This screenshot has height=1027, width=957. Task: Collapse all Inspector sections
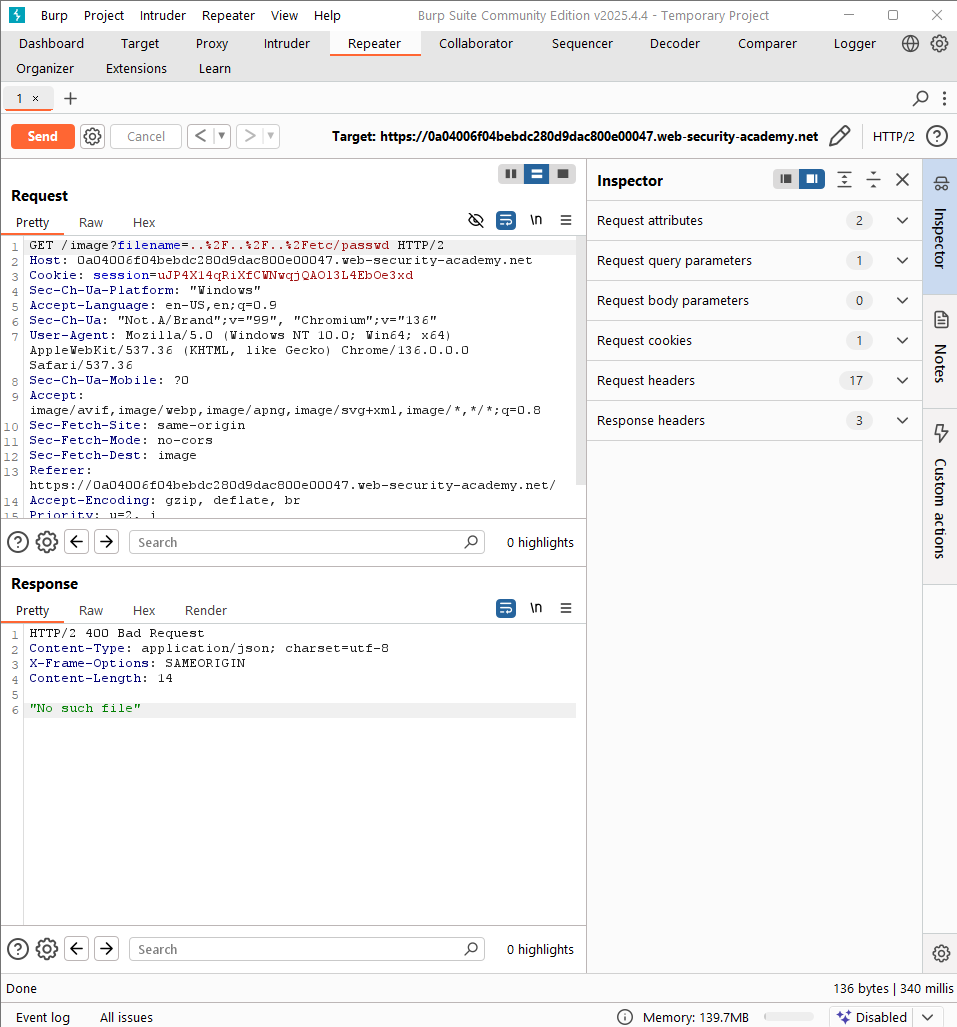[x=873, y=179]
